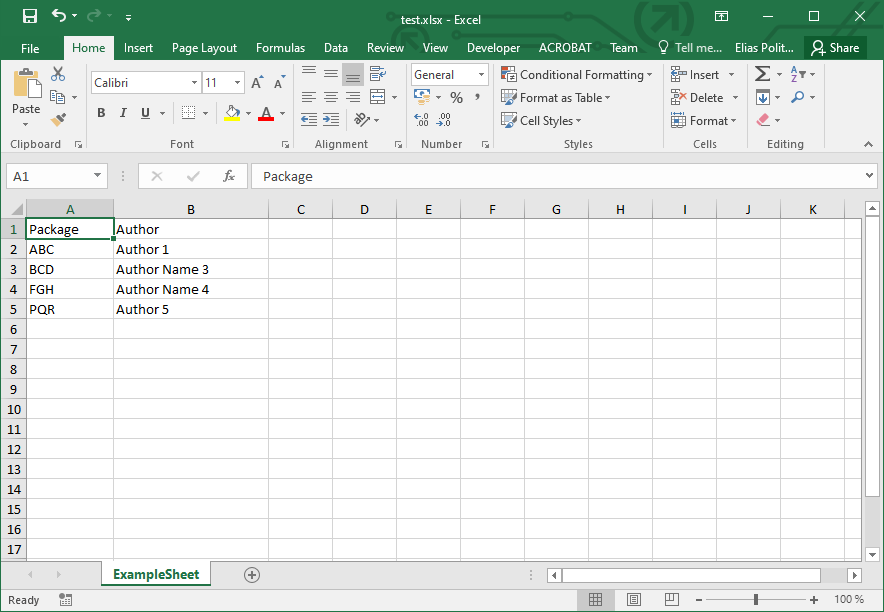
Task: Add a new sheet with plus icon
Action: (x=252, y=575)
